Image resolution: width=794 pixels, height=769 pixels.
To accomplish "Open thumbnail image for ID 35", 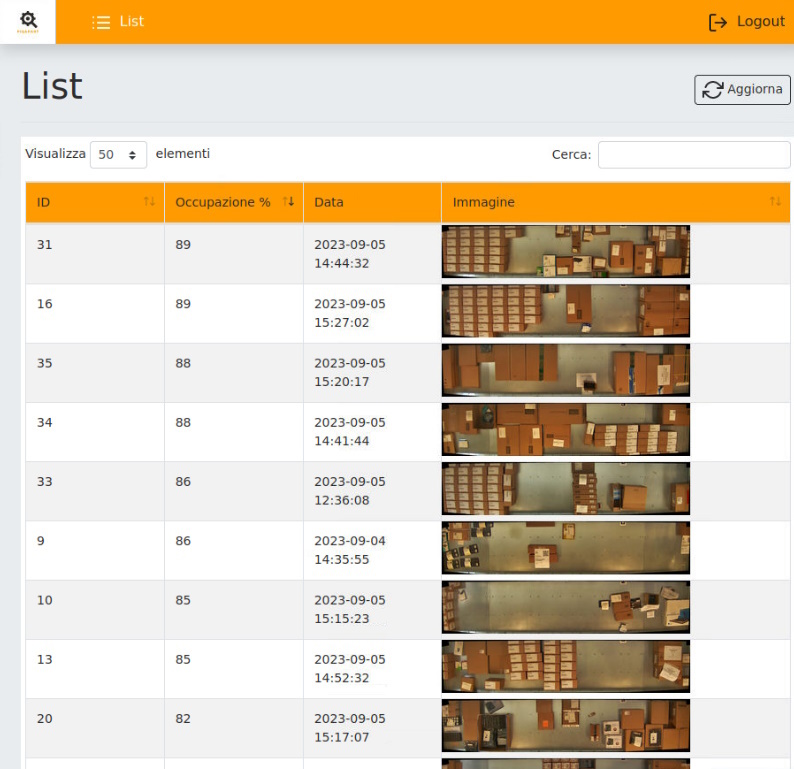I will click(x=566, y=370).
